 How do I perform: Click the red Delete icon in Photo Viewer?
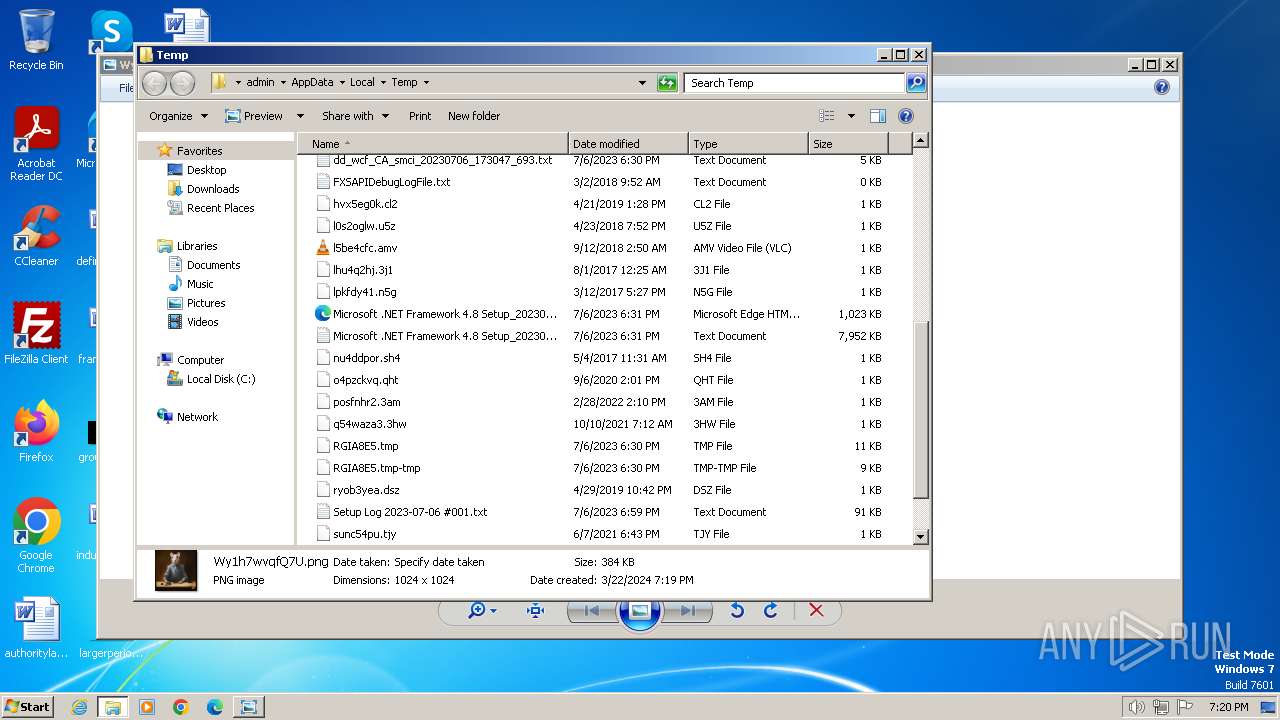[816, 610]
